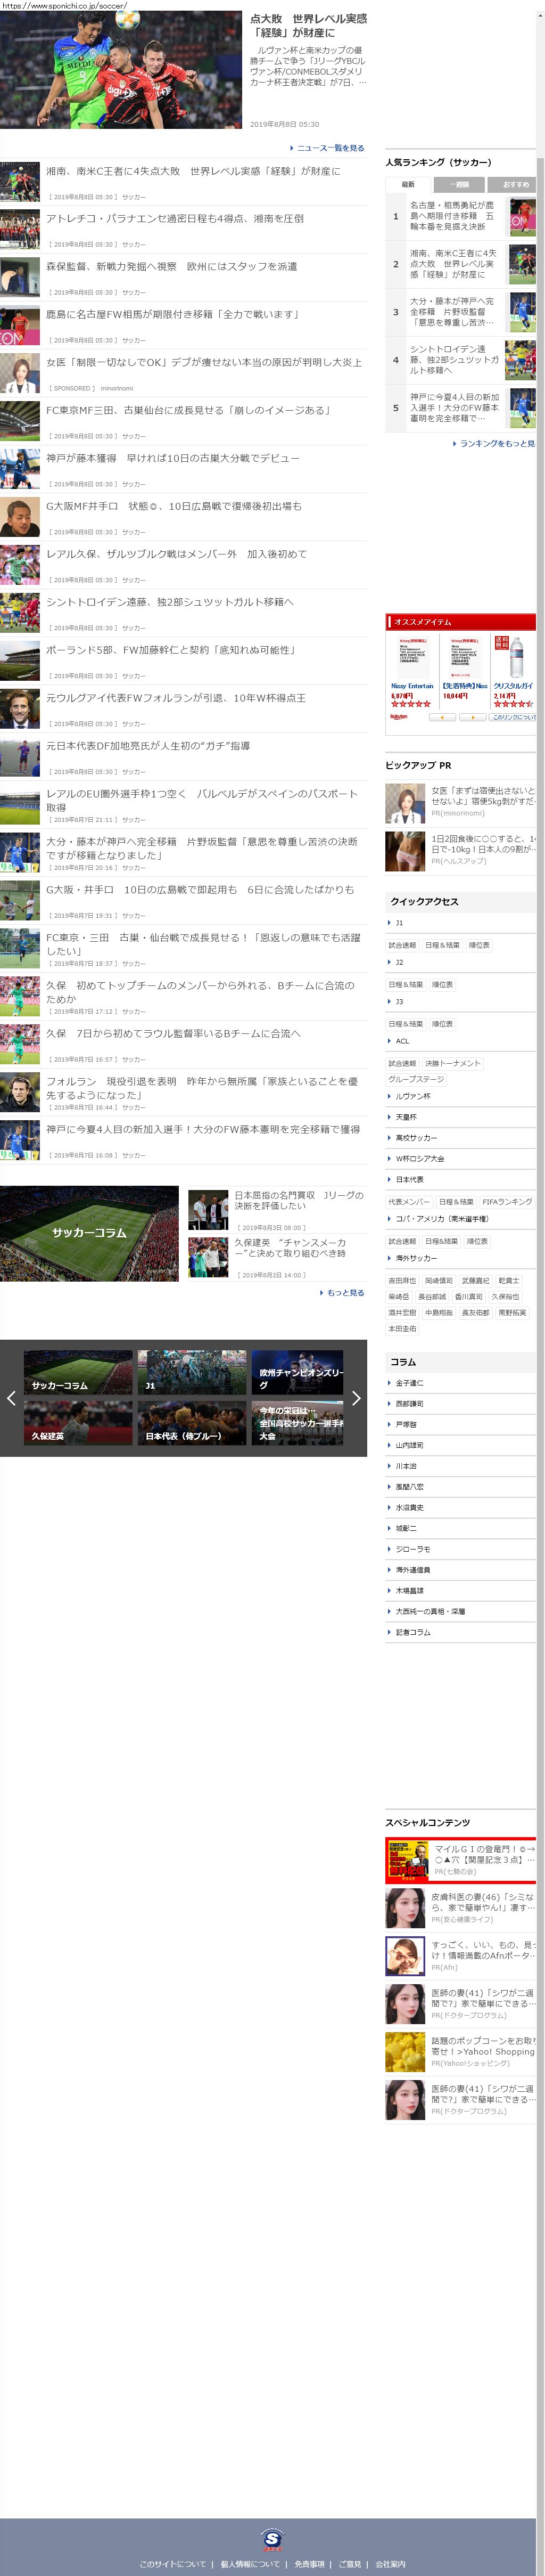Click このサイトについて footer link
The height and width of the screenshot is (2576, 545).
tap(172, 2564)
